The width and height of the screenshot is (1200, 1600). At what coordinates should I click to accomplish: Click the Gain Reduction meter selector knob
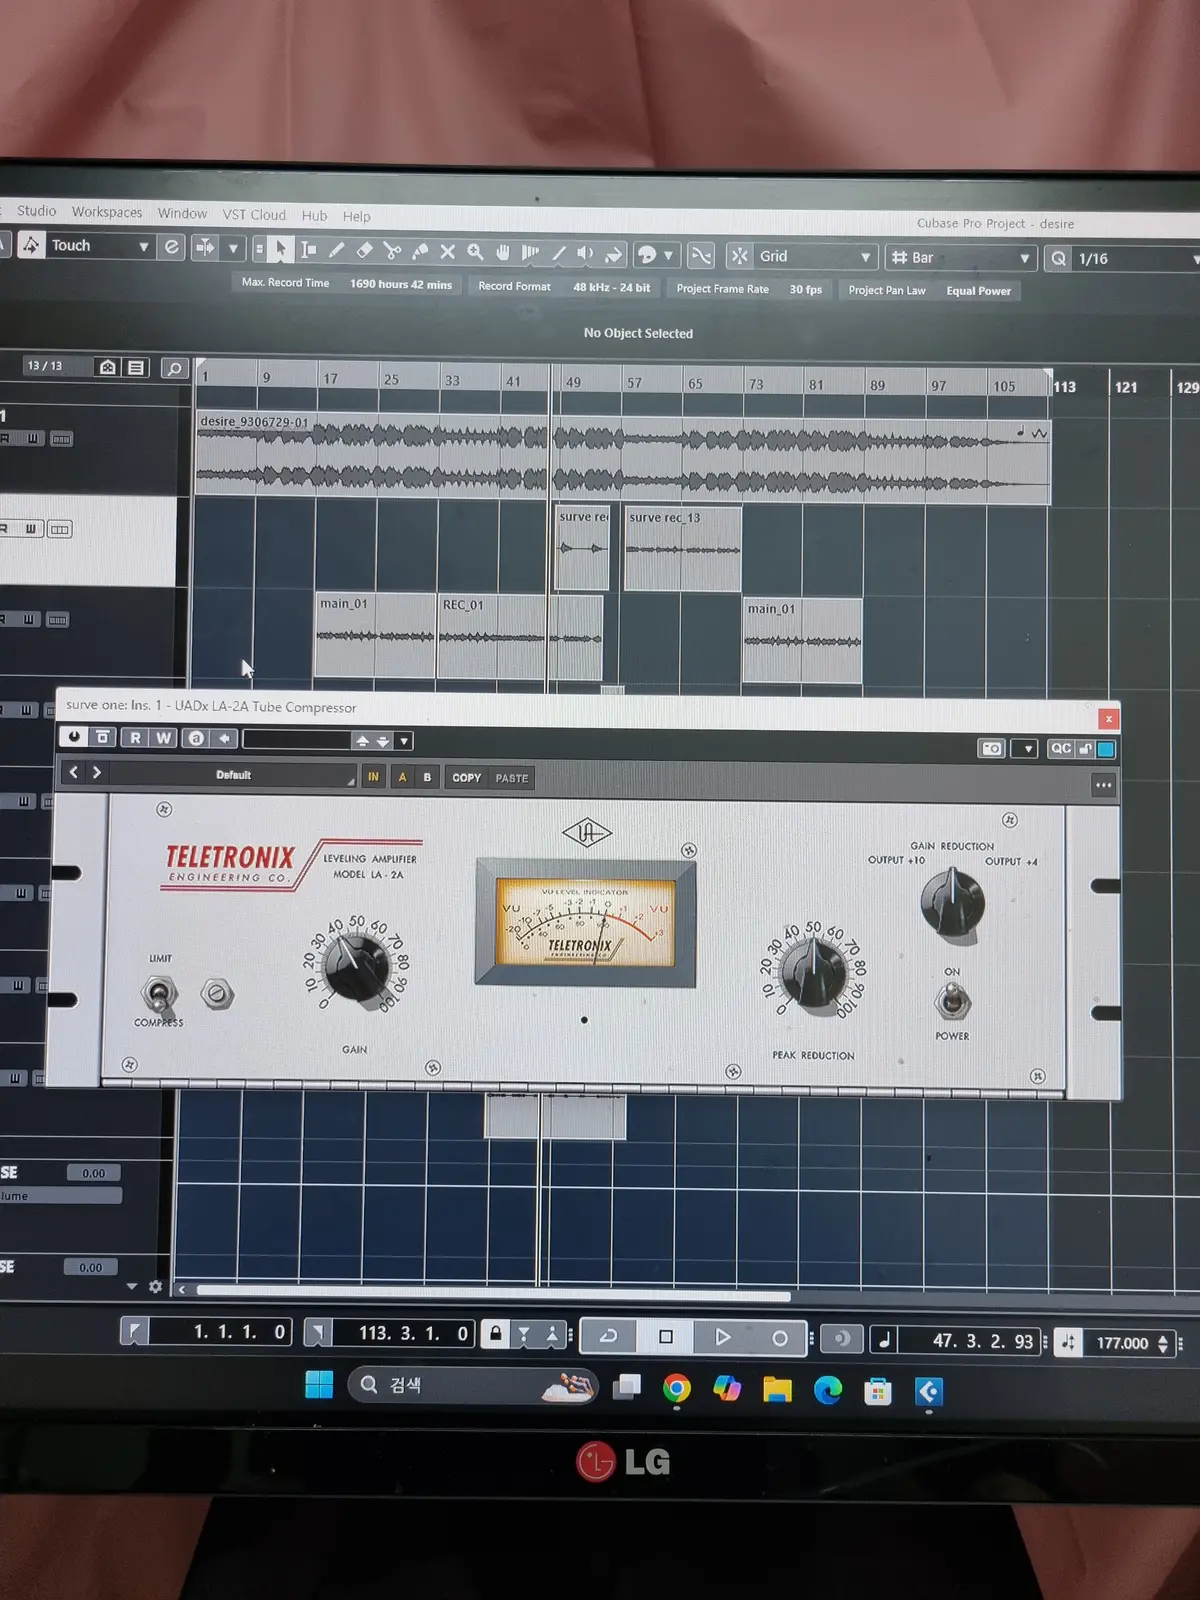coord(952,903)
